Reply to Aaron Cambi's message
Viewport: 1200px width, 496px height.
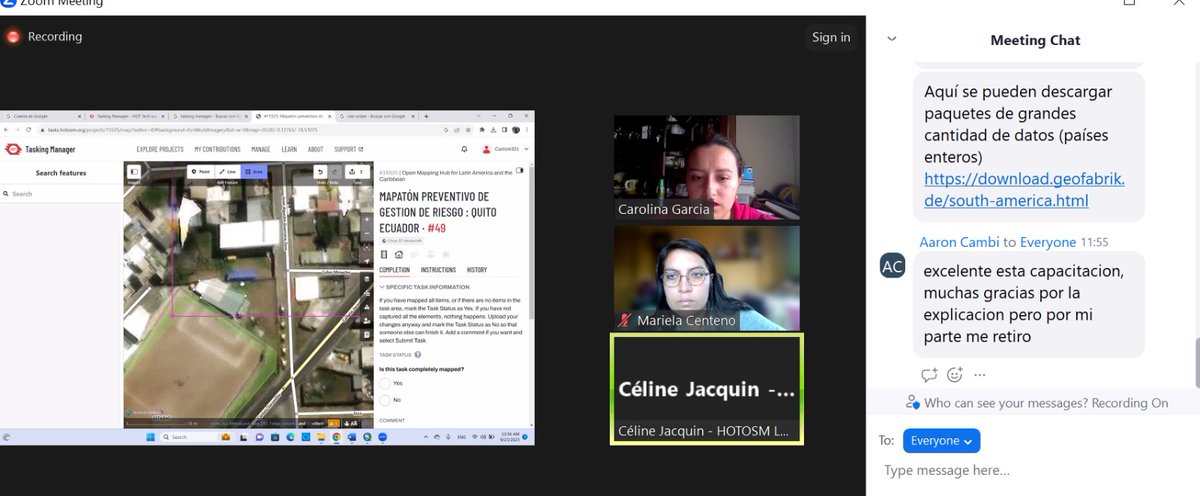[x=929, y=375]
